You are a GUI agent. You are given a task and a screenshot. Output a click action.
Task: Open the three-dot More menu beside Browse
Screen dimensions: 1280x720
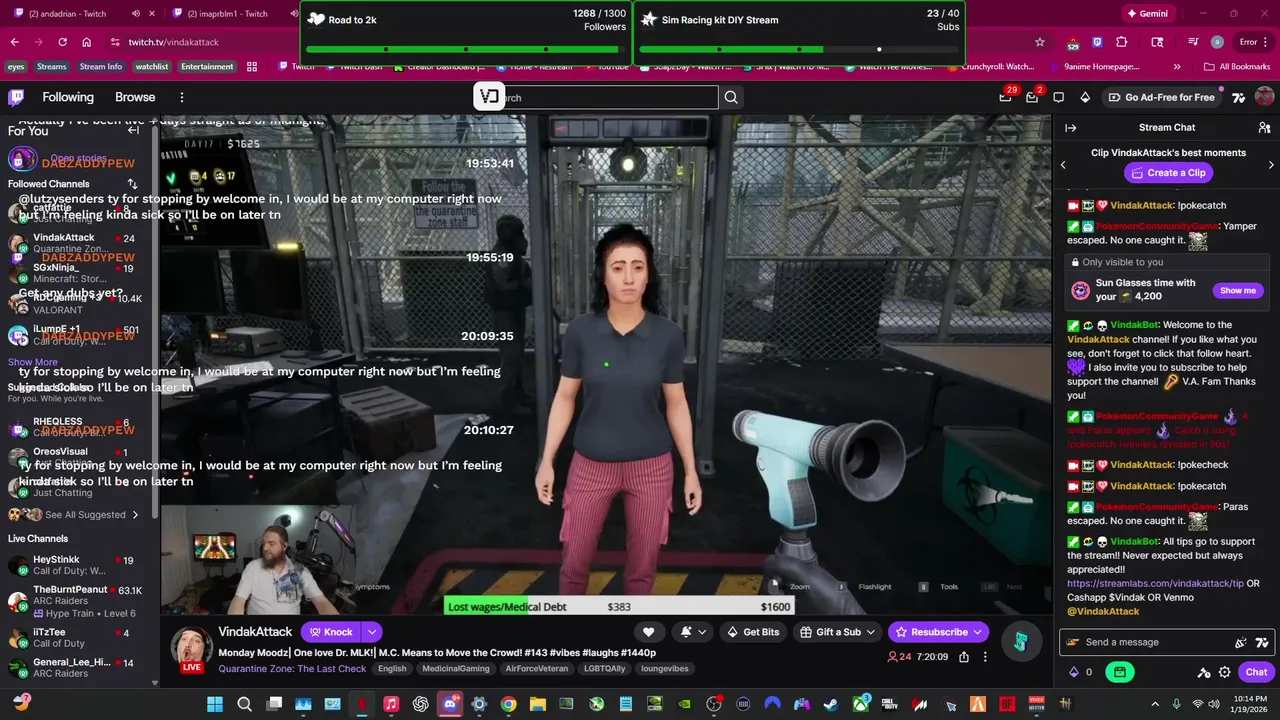pyautogui.click(x=182, y=97)
